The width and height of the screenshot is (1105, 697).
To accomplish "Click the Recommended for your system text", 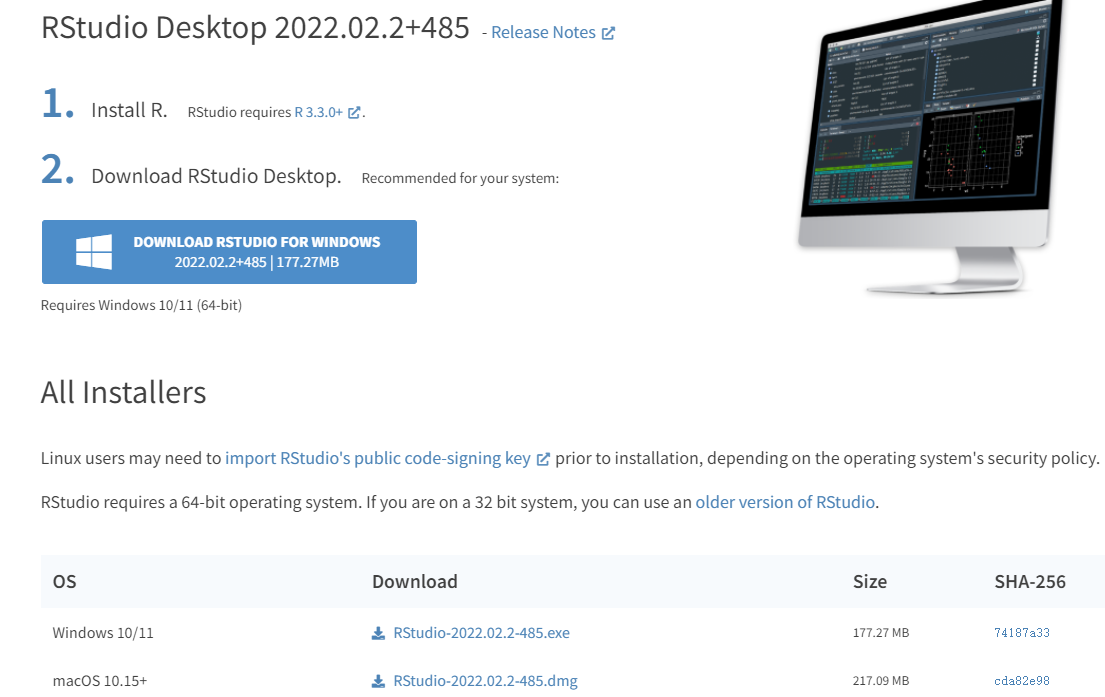I will click(x=460, y=178).
